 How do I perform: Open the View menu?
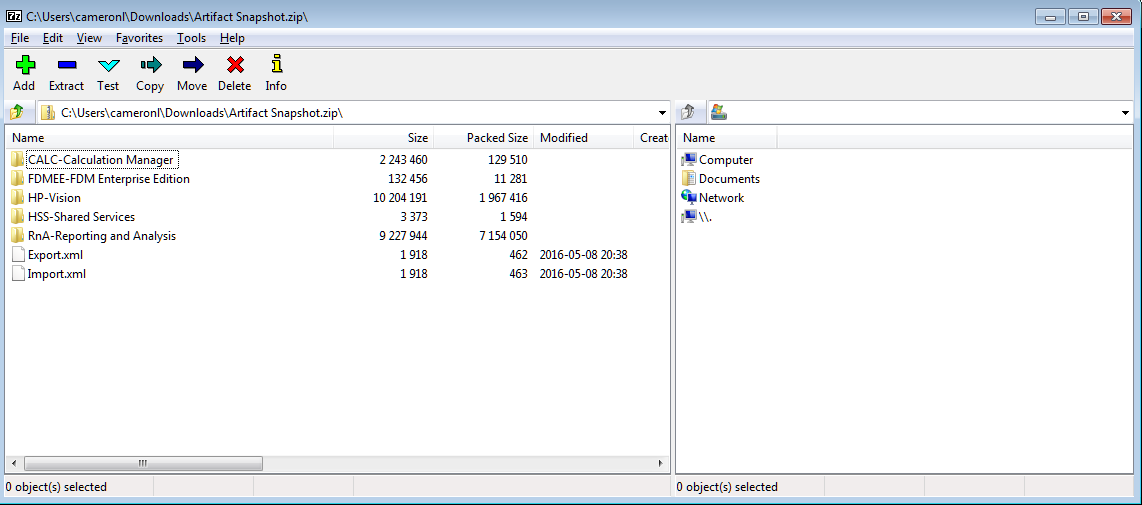89,38
